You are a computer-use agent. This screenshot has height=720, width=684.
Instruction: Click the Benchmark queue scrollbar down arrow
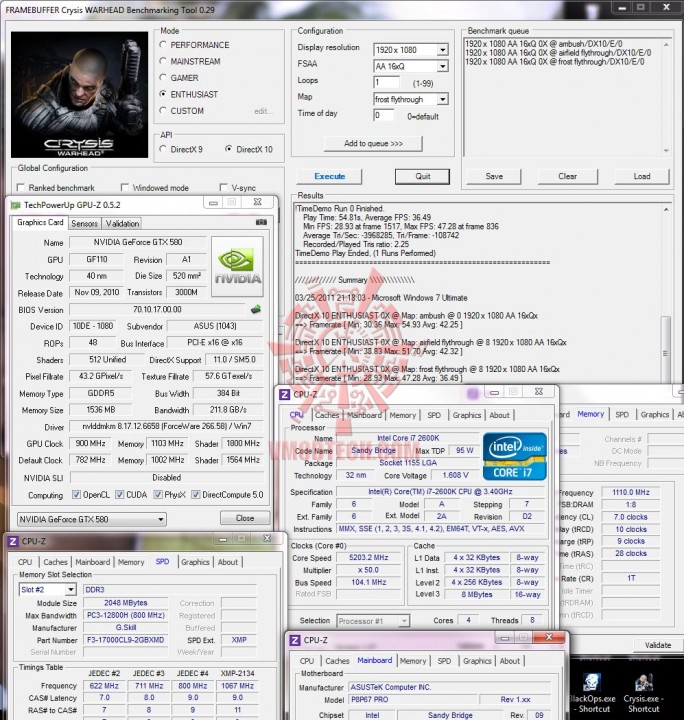coord(666,151)
